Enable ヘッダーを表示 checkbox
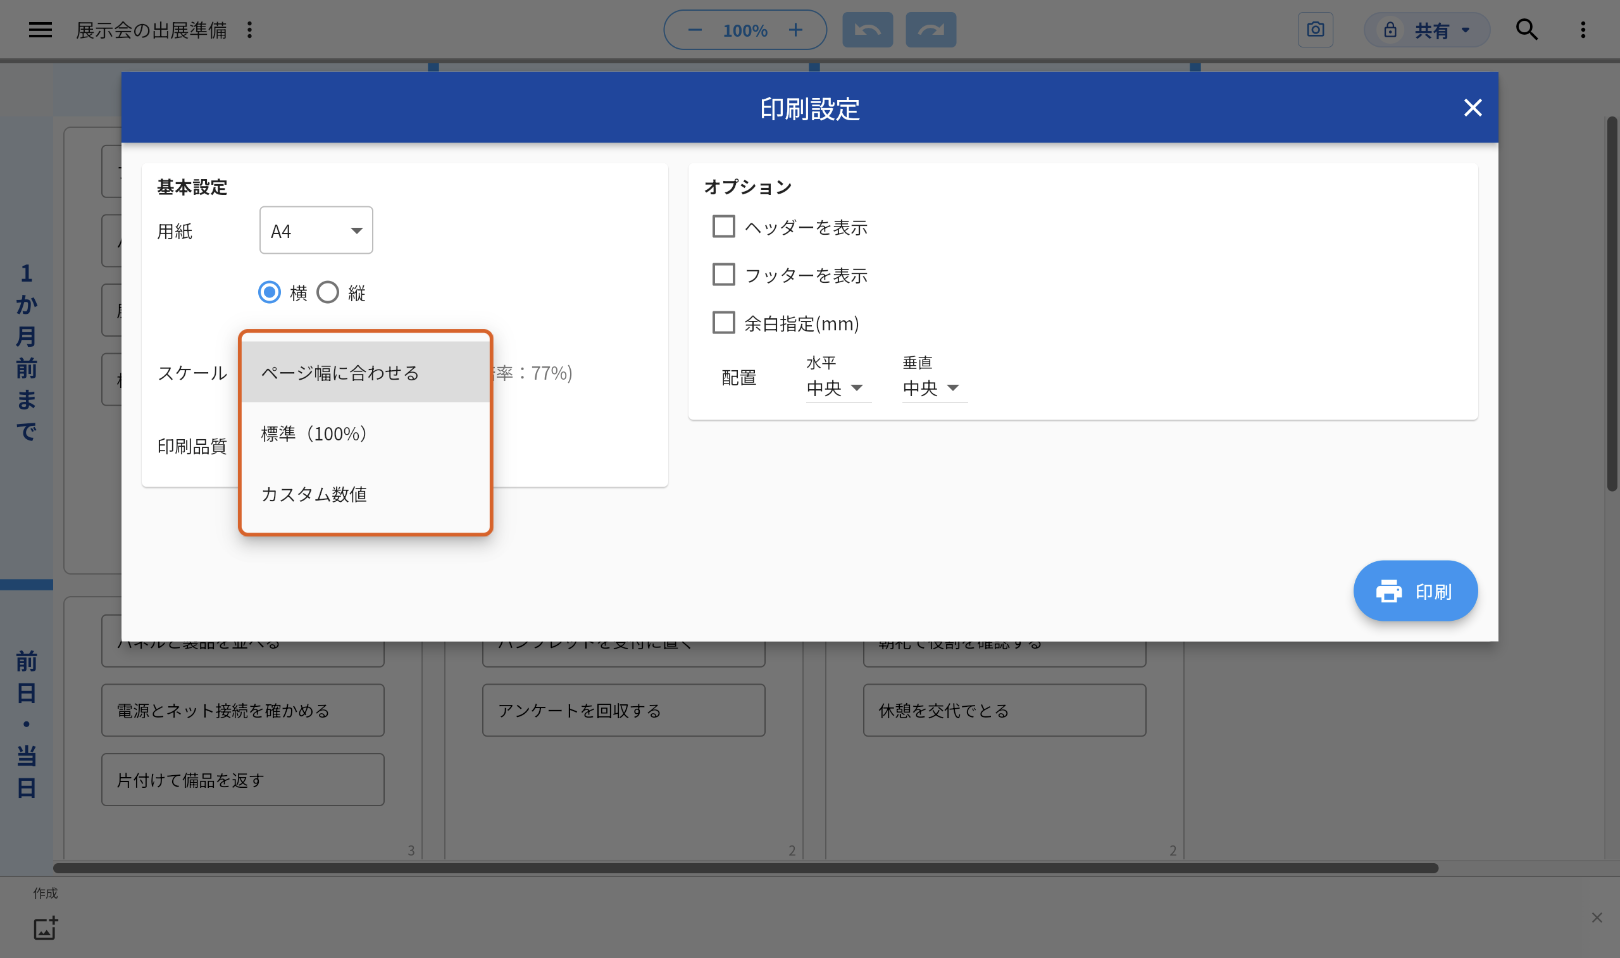This screenshot has height=958, width=1620. (x=724, y=227)
